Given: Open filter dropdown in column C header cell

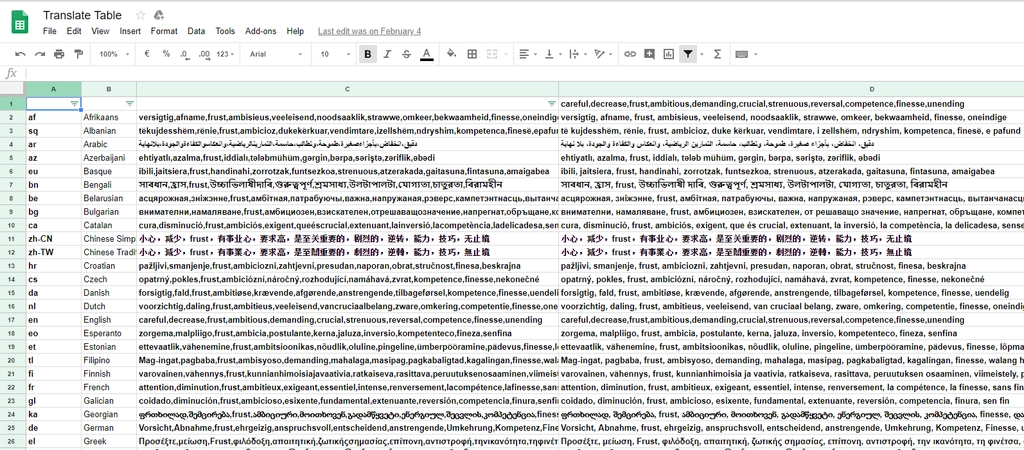Looking at the screenshot, I should point(552,103).
